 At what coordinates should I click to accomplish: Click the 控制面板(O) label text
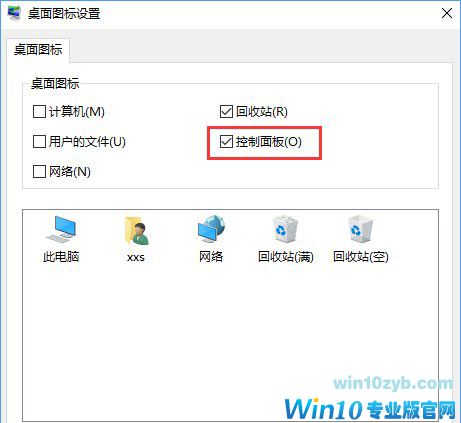coord(269,142)
